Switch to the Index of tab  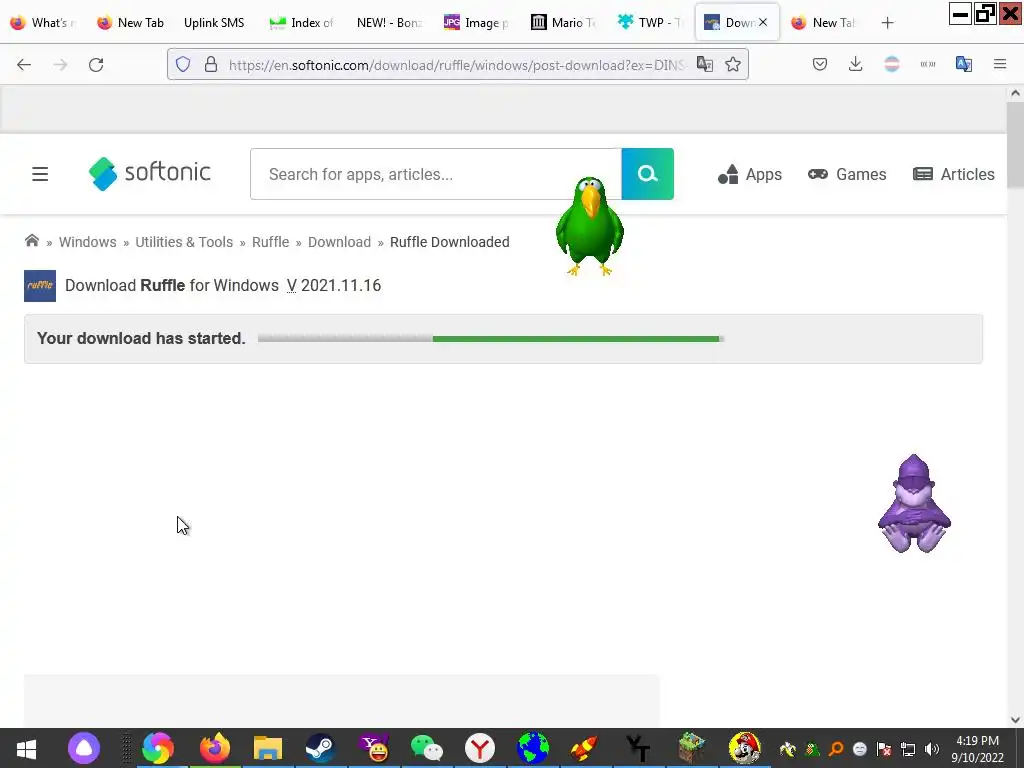pos(302,23)
